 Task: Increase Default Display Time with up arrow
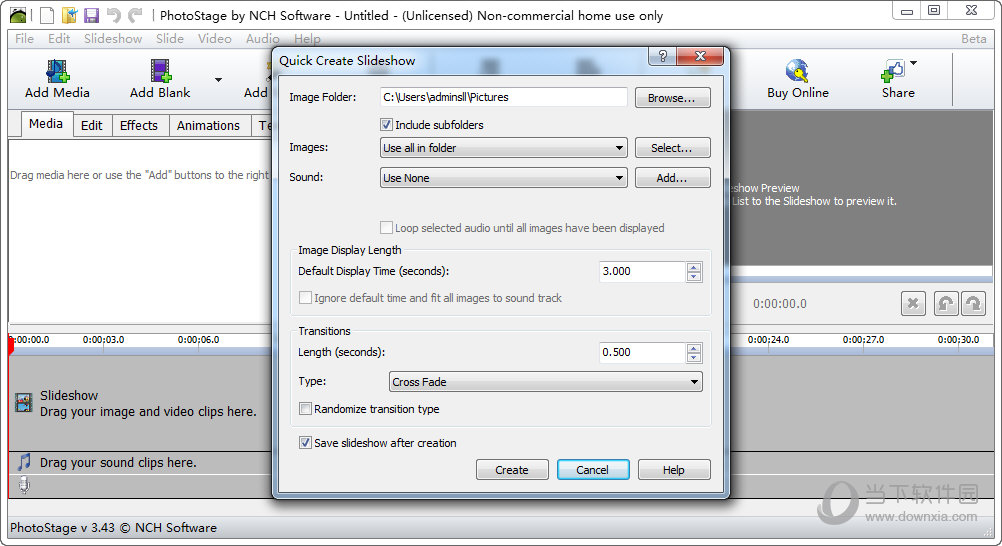pos(694,267)
